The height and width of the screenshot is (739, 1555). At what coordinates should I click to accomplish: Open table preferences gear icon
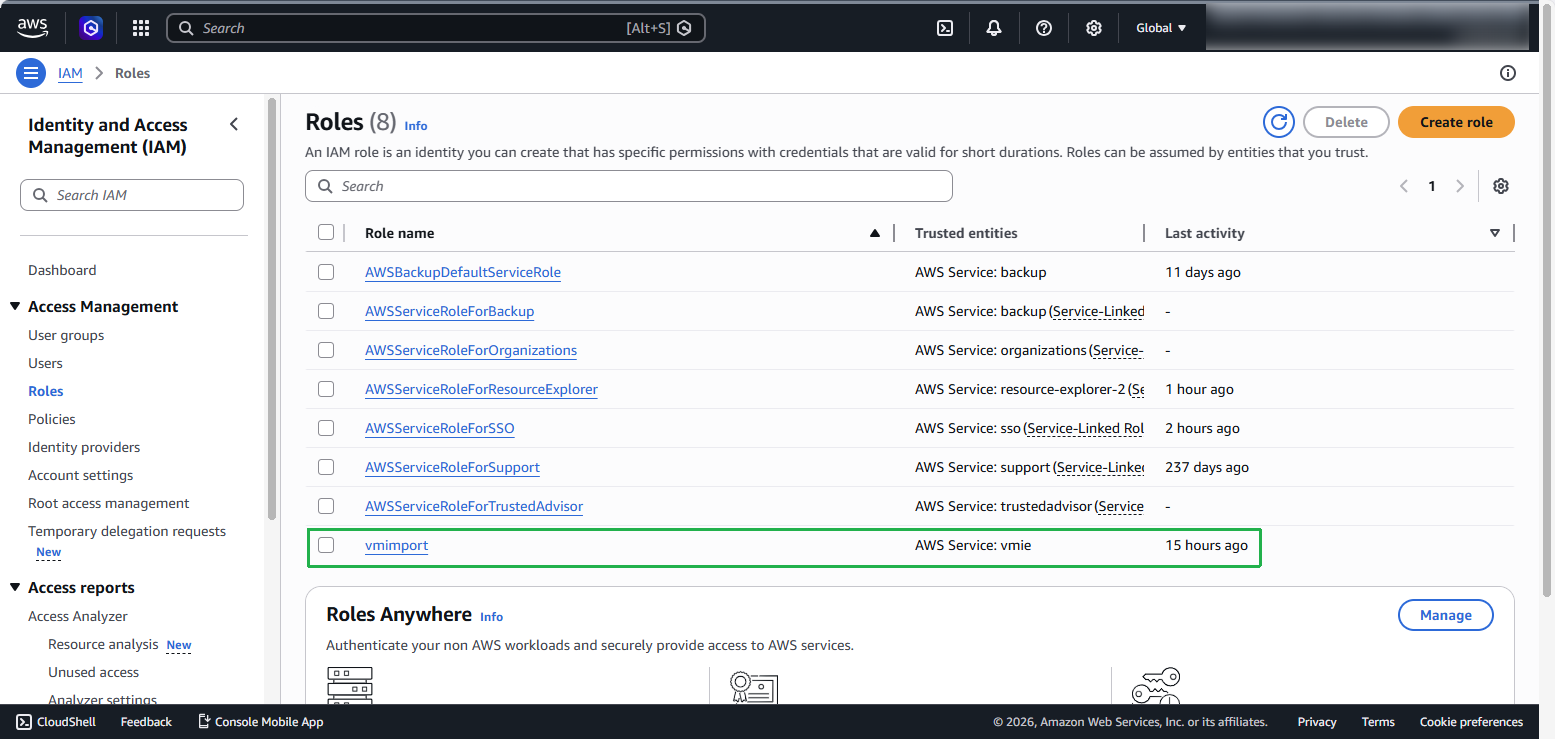click(1500, 186)
